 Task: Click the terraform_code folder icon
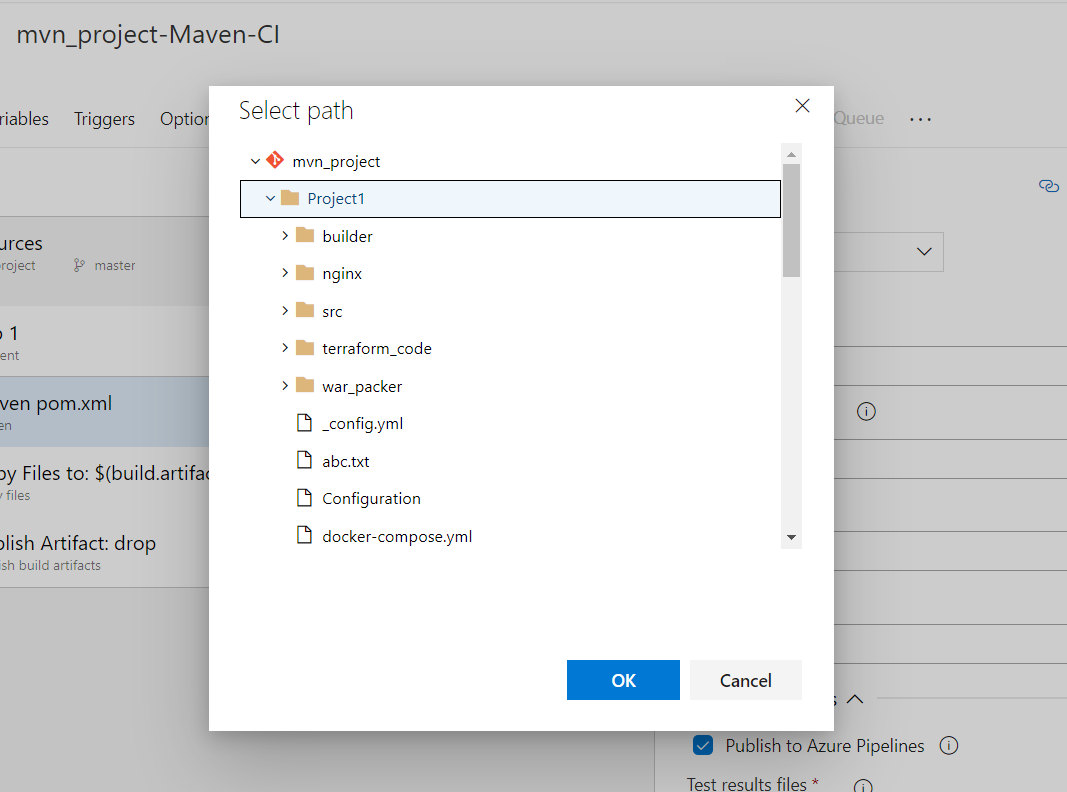click(305, 348)
